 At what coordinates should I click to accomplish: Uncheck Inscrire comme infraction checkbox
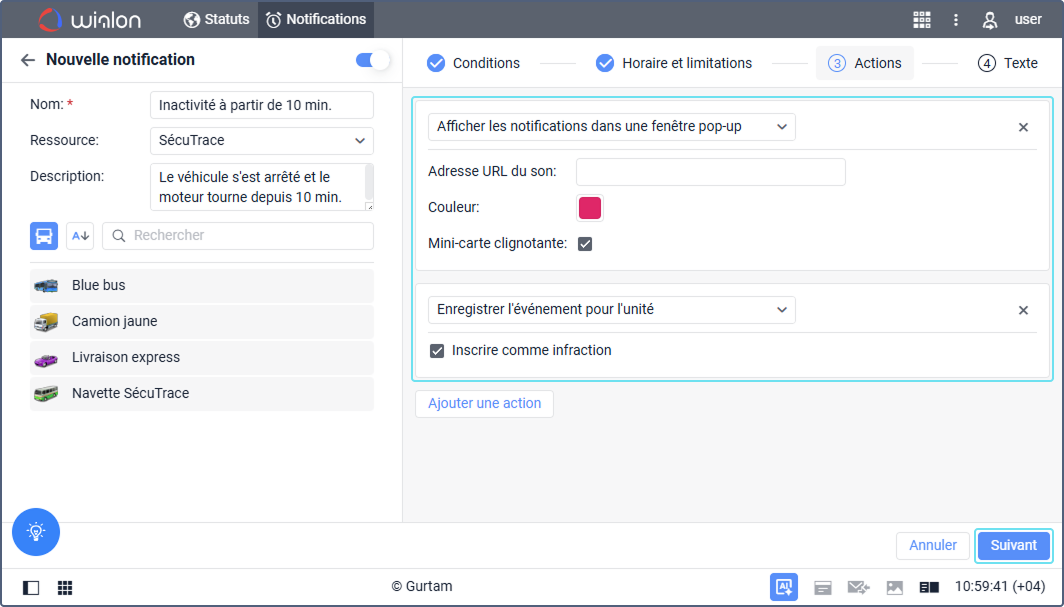coord(437,351)
